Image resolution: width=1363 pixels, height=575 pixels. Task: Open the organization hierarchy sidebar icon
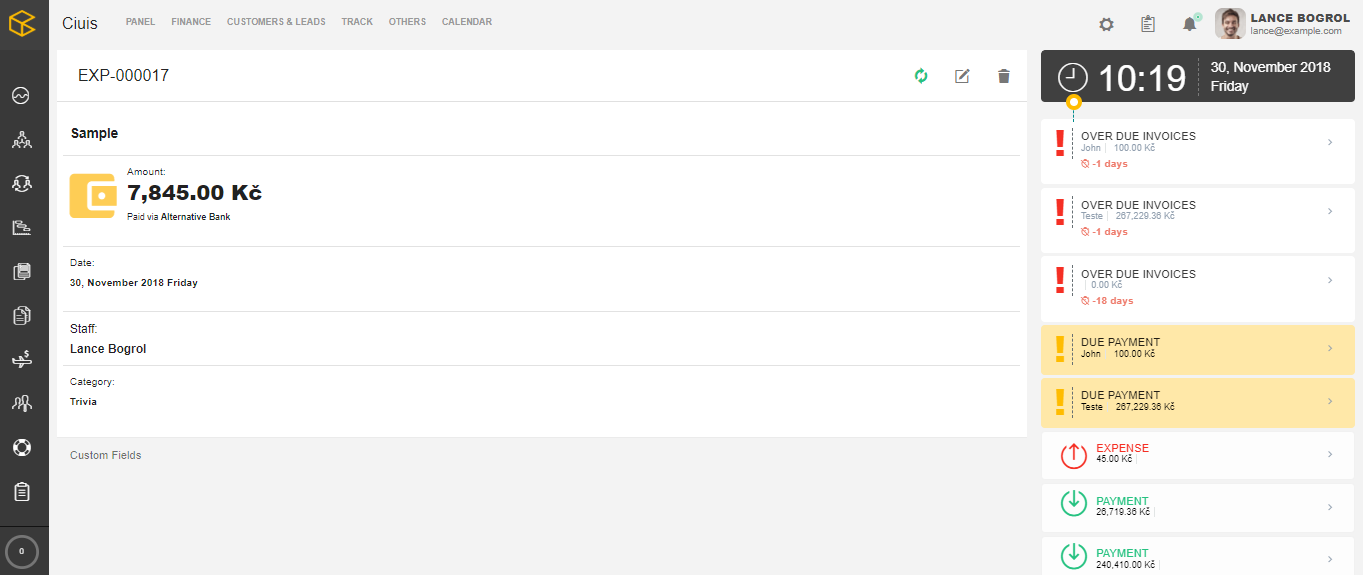21,140
